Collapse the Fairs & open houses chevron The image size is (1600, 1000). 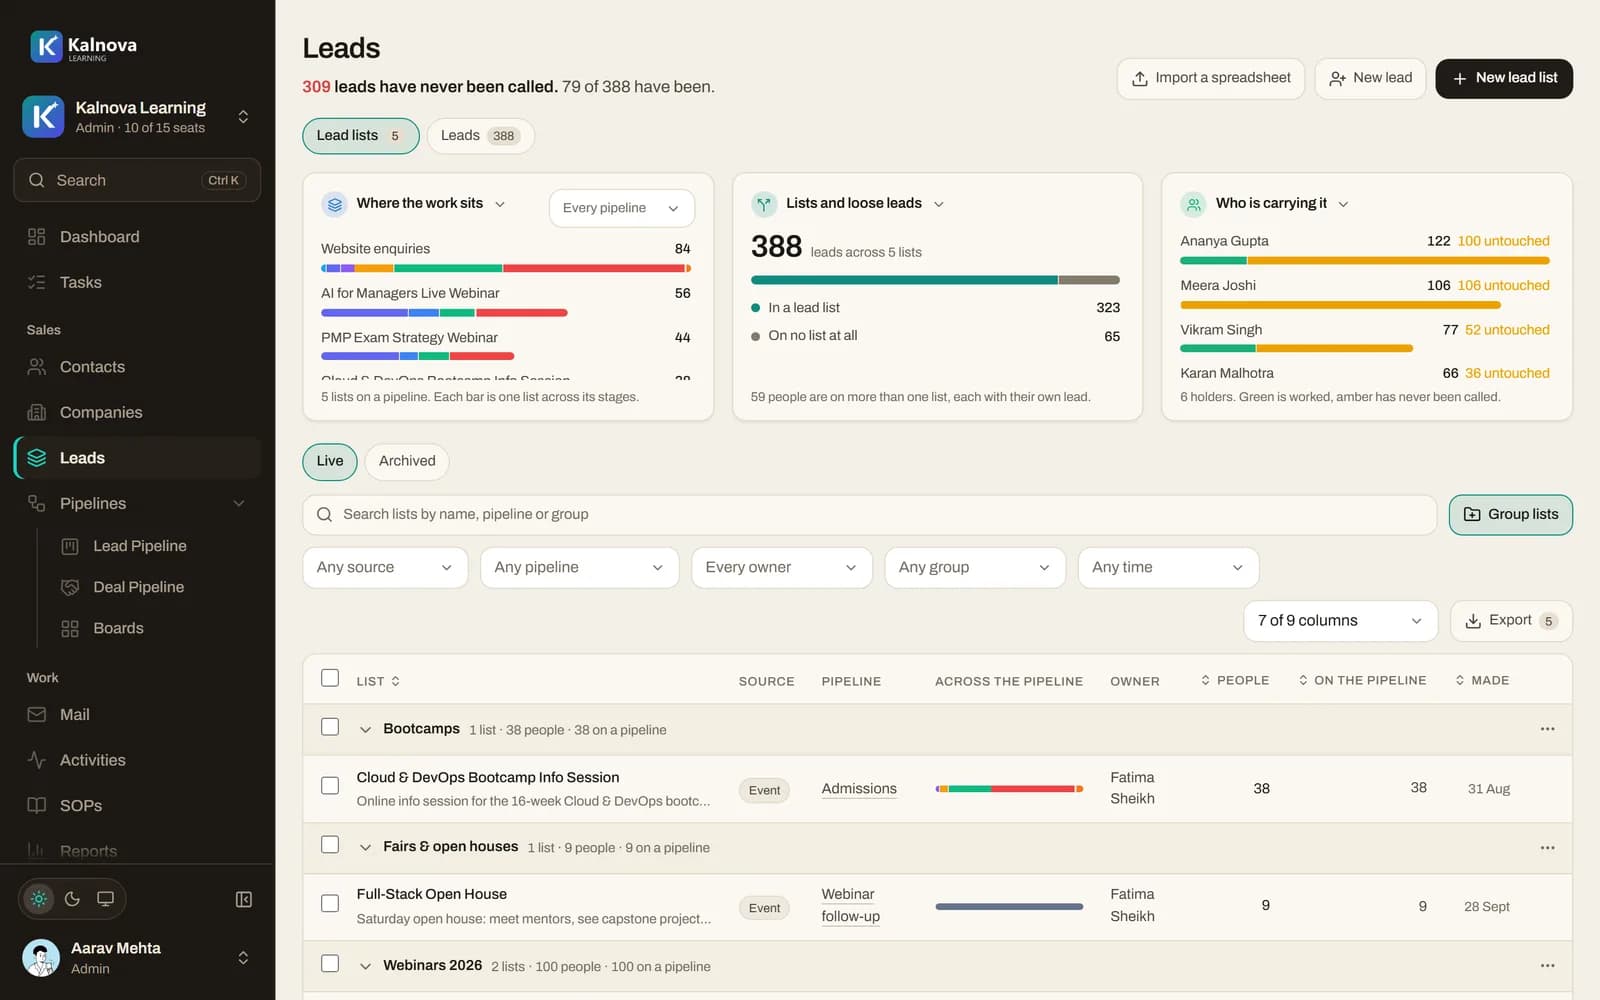click(365, 848)
